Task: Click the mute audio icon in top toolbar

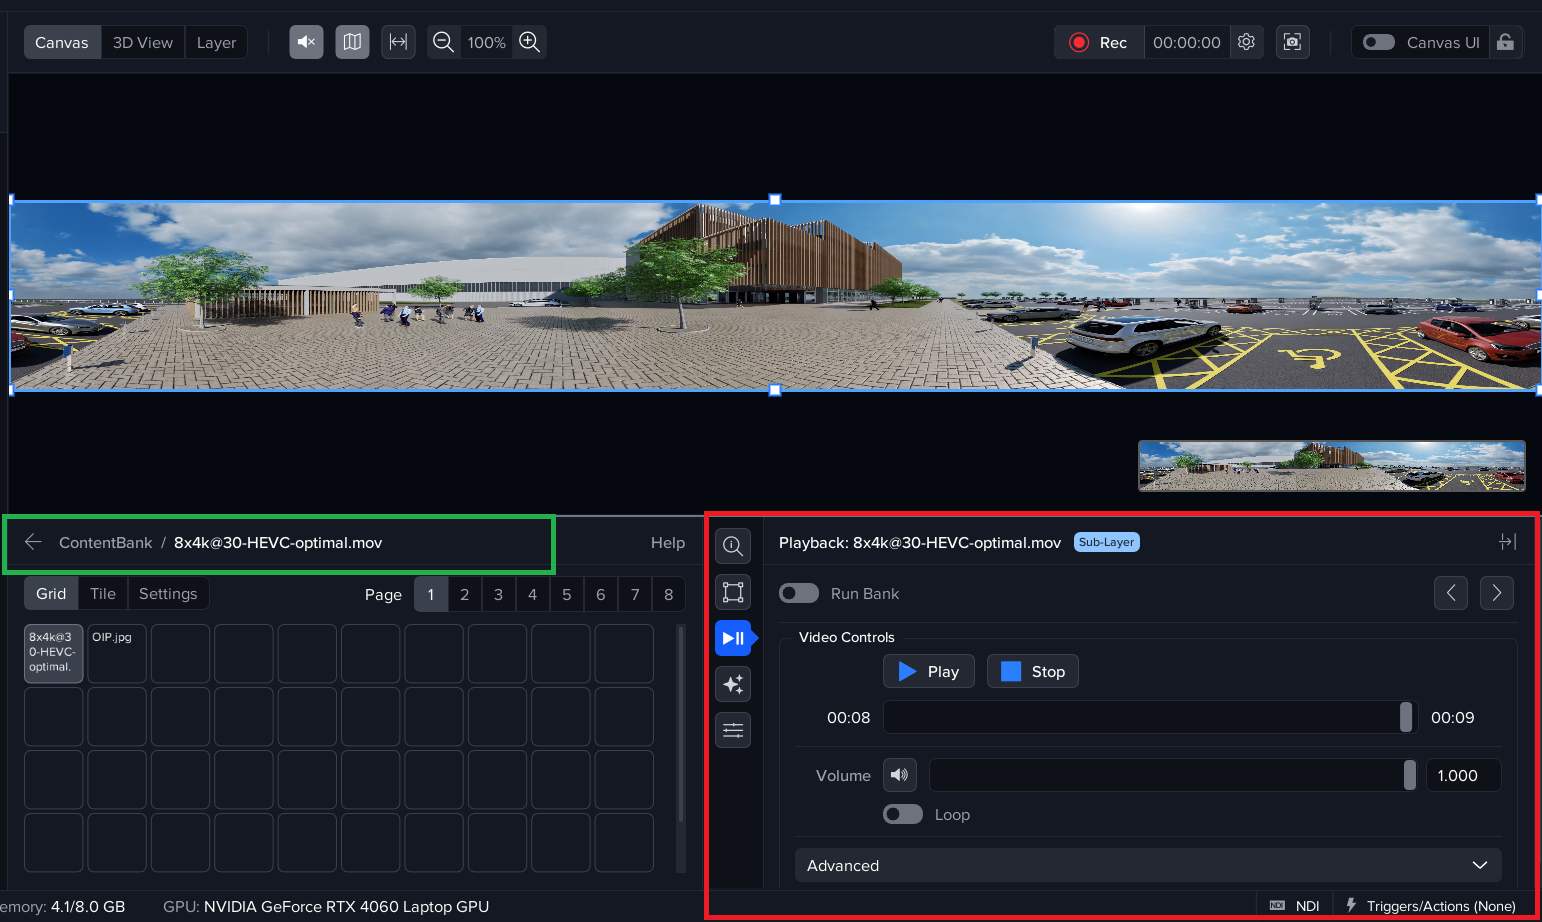Action: coord(306,42)
